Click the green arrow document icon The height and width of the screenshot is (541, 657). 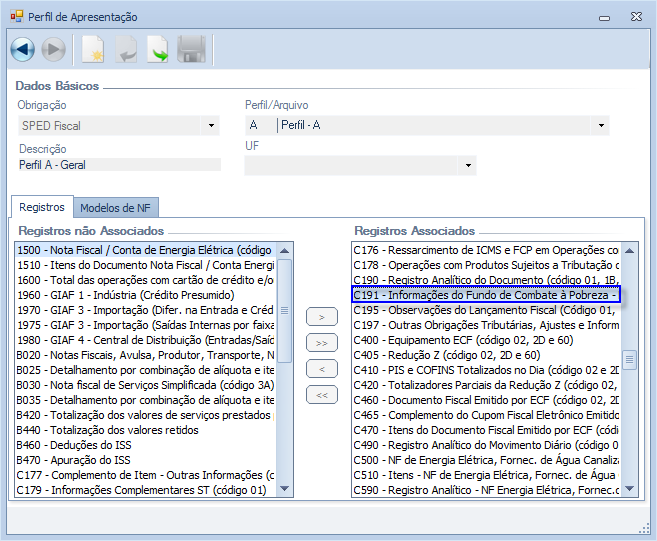tap(158, 49)
